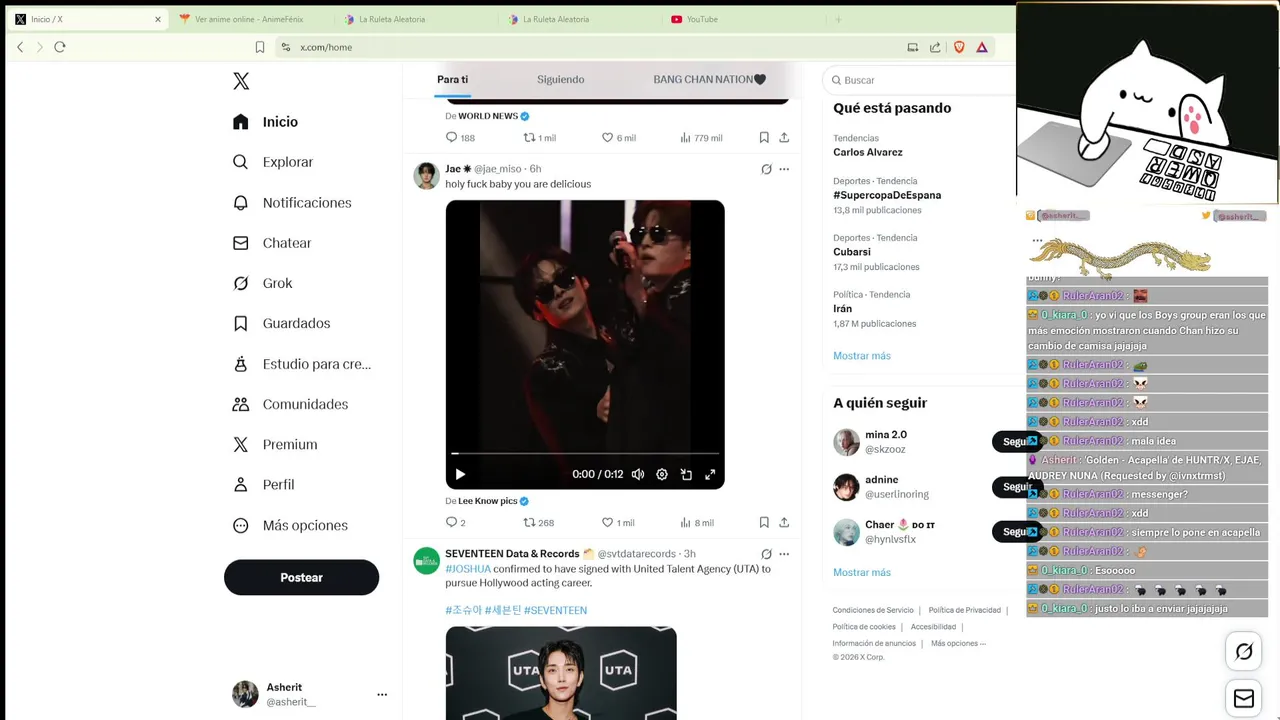This screenshot has height=720, width=1280.
Task: Repost Jac's post with 268 reposts
Action: click(539, 522)
